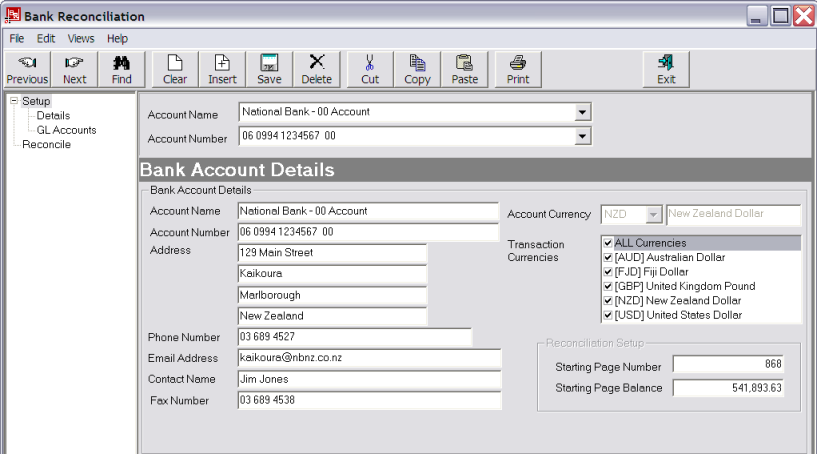The width and height of the screenshot is (817, 454).
Task: Collapse the Setup tree node
Action: tap(13, 101)
